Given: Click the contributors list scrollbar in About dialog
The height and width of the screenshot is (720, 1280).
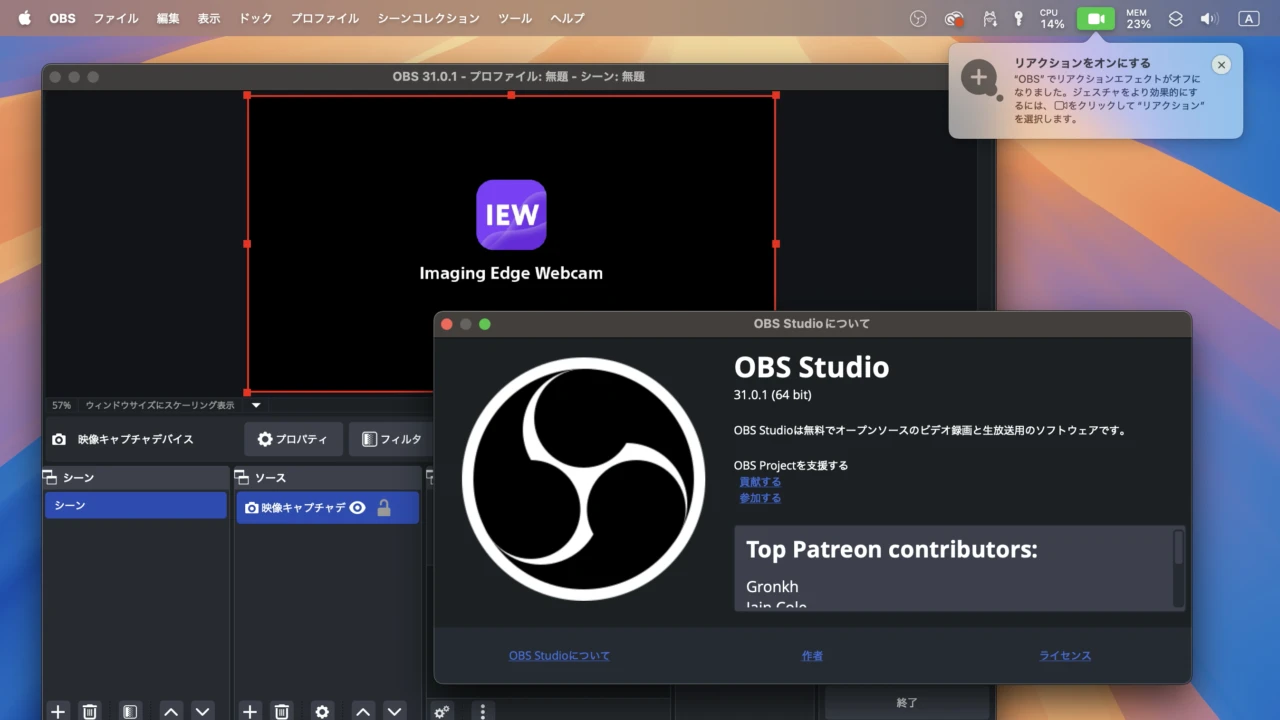Looking at the screenshot, I should [1178, 550].
